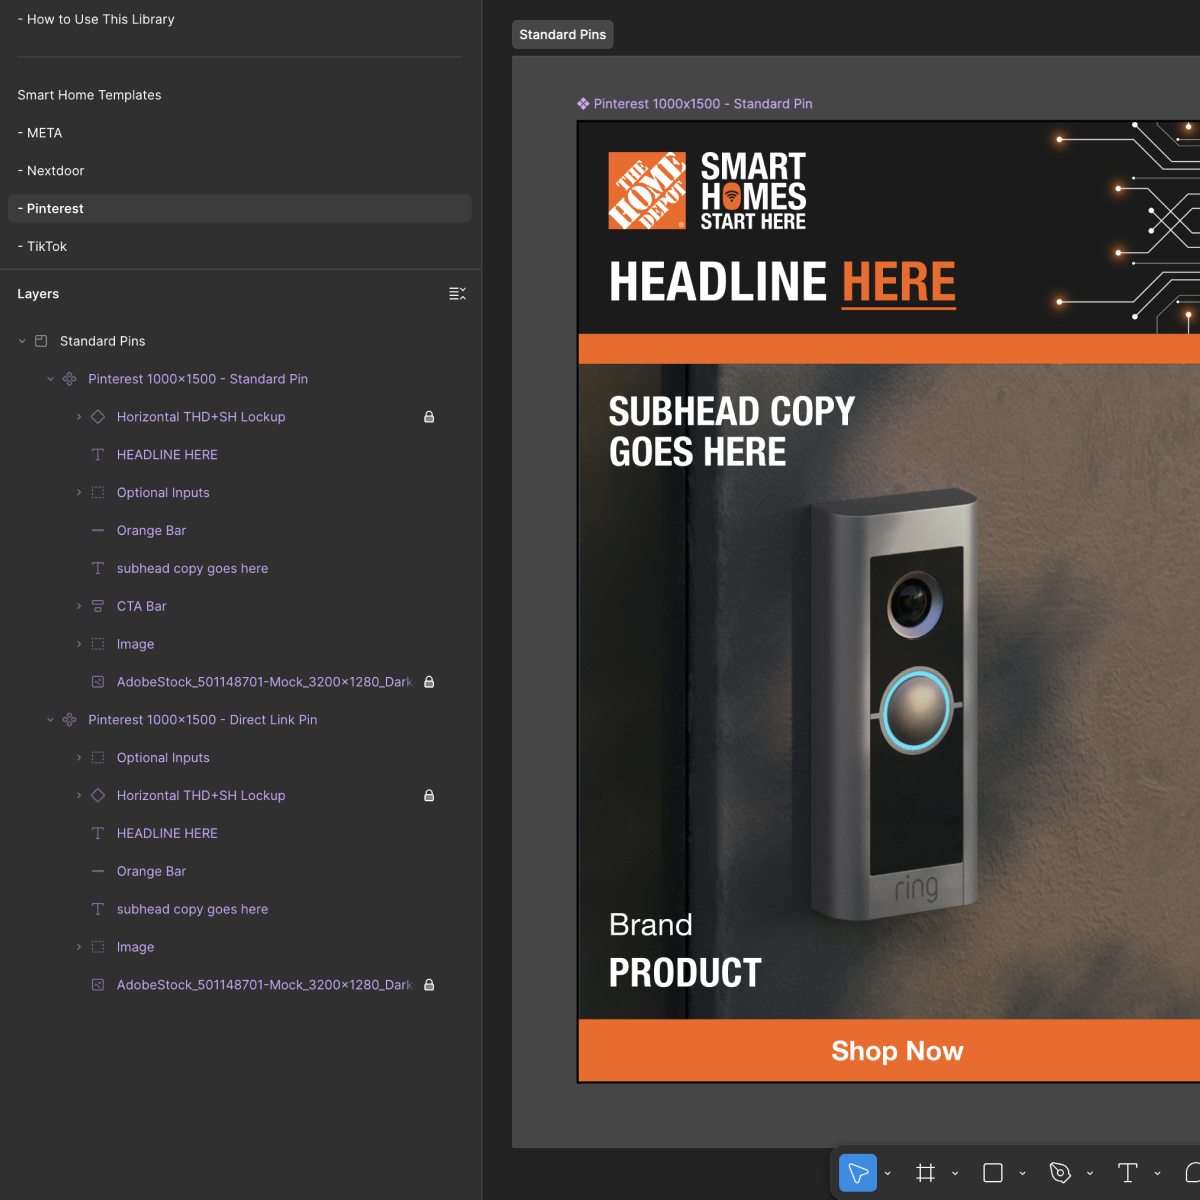Click the lock icon on first Horizontal THD+SH Lockup
The height and width of the screenshot is (1200, 1200).
click(x=429, y=417)
